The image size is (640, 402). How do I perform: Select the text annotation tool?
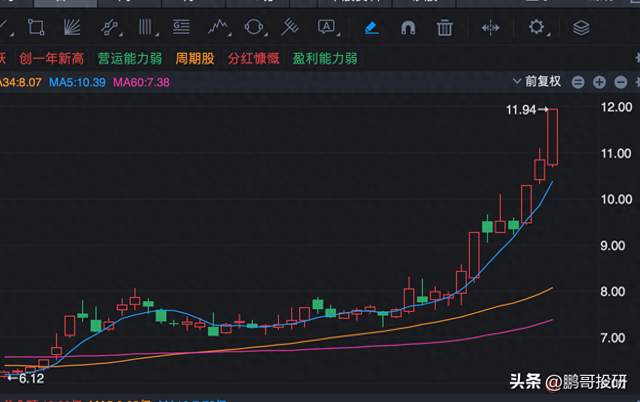coord(326,27)
